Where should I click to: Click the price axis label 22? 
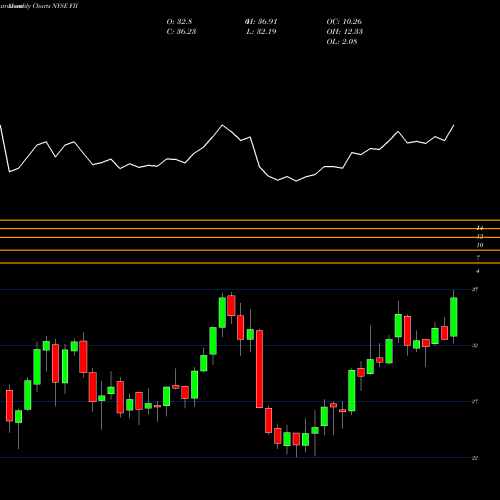tap(475, 458)
